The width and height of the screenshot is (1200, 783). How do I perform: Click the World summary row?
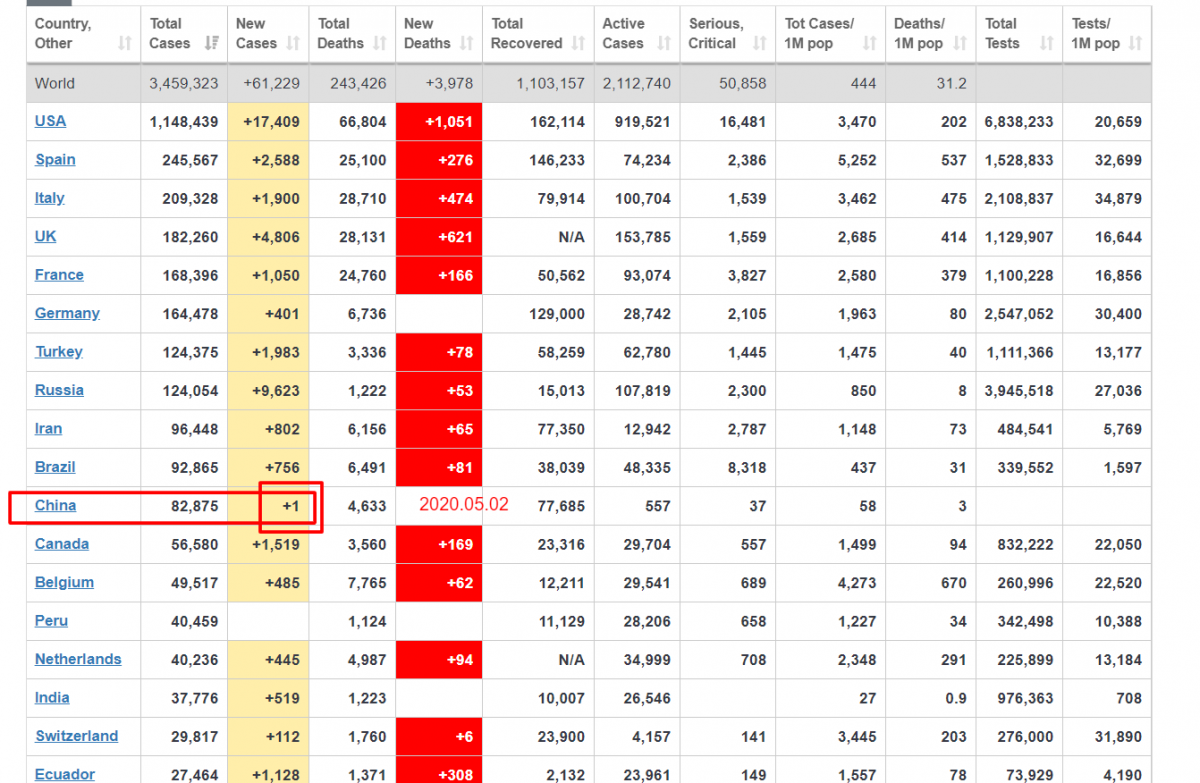(x=55, y=83)
